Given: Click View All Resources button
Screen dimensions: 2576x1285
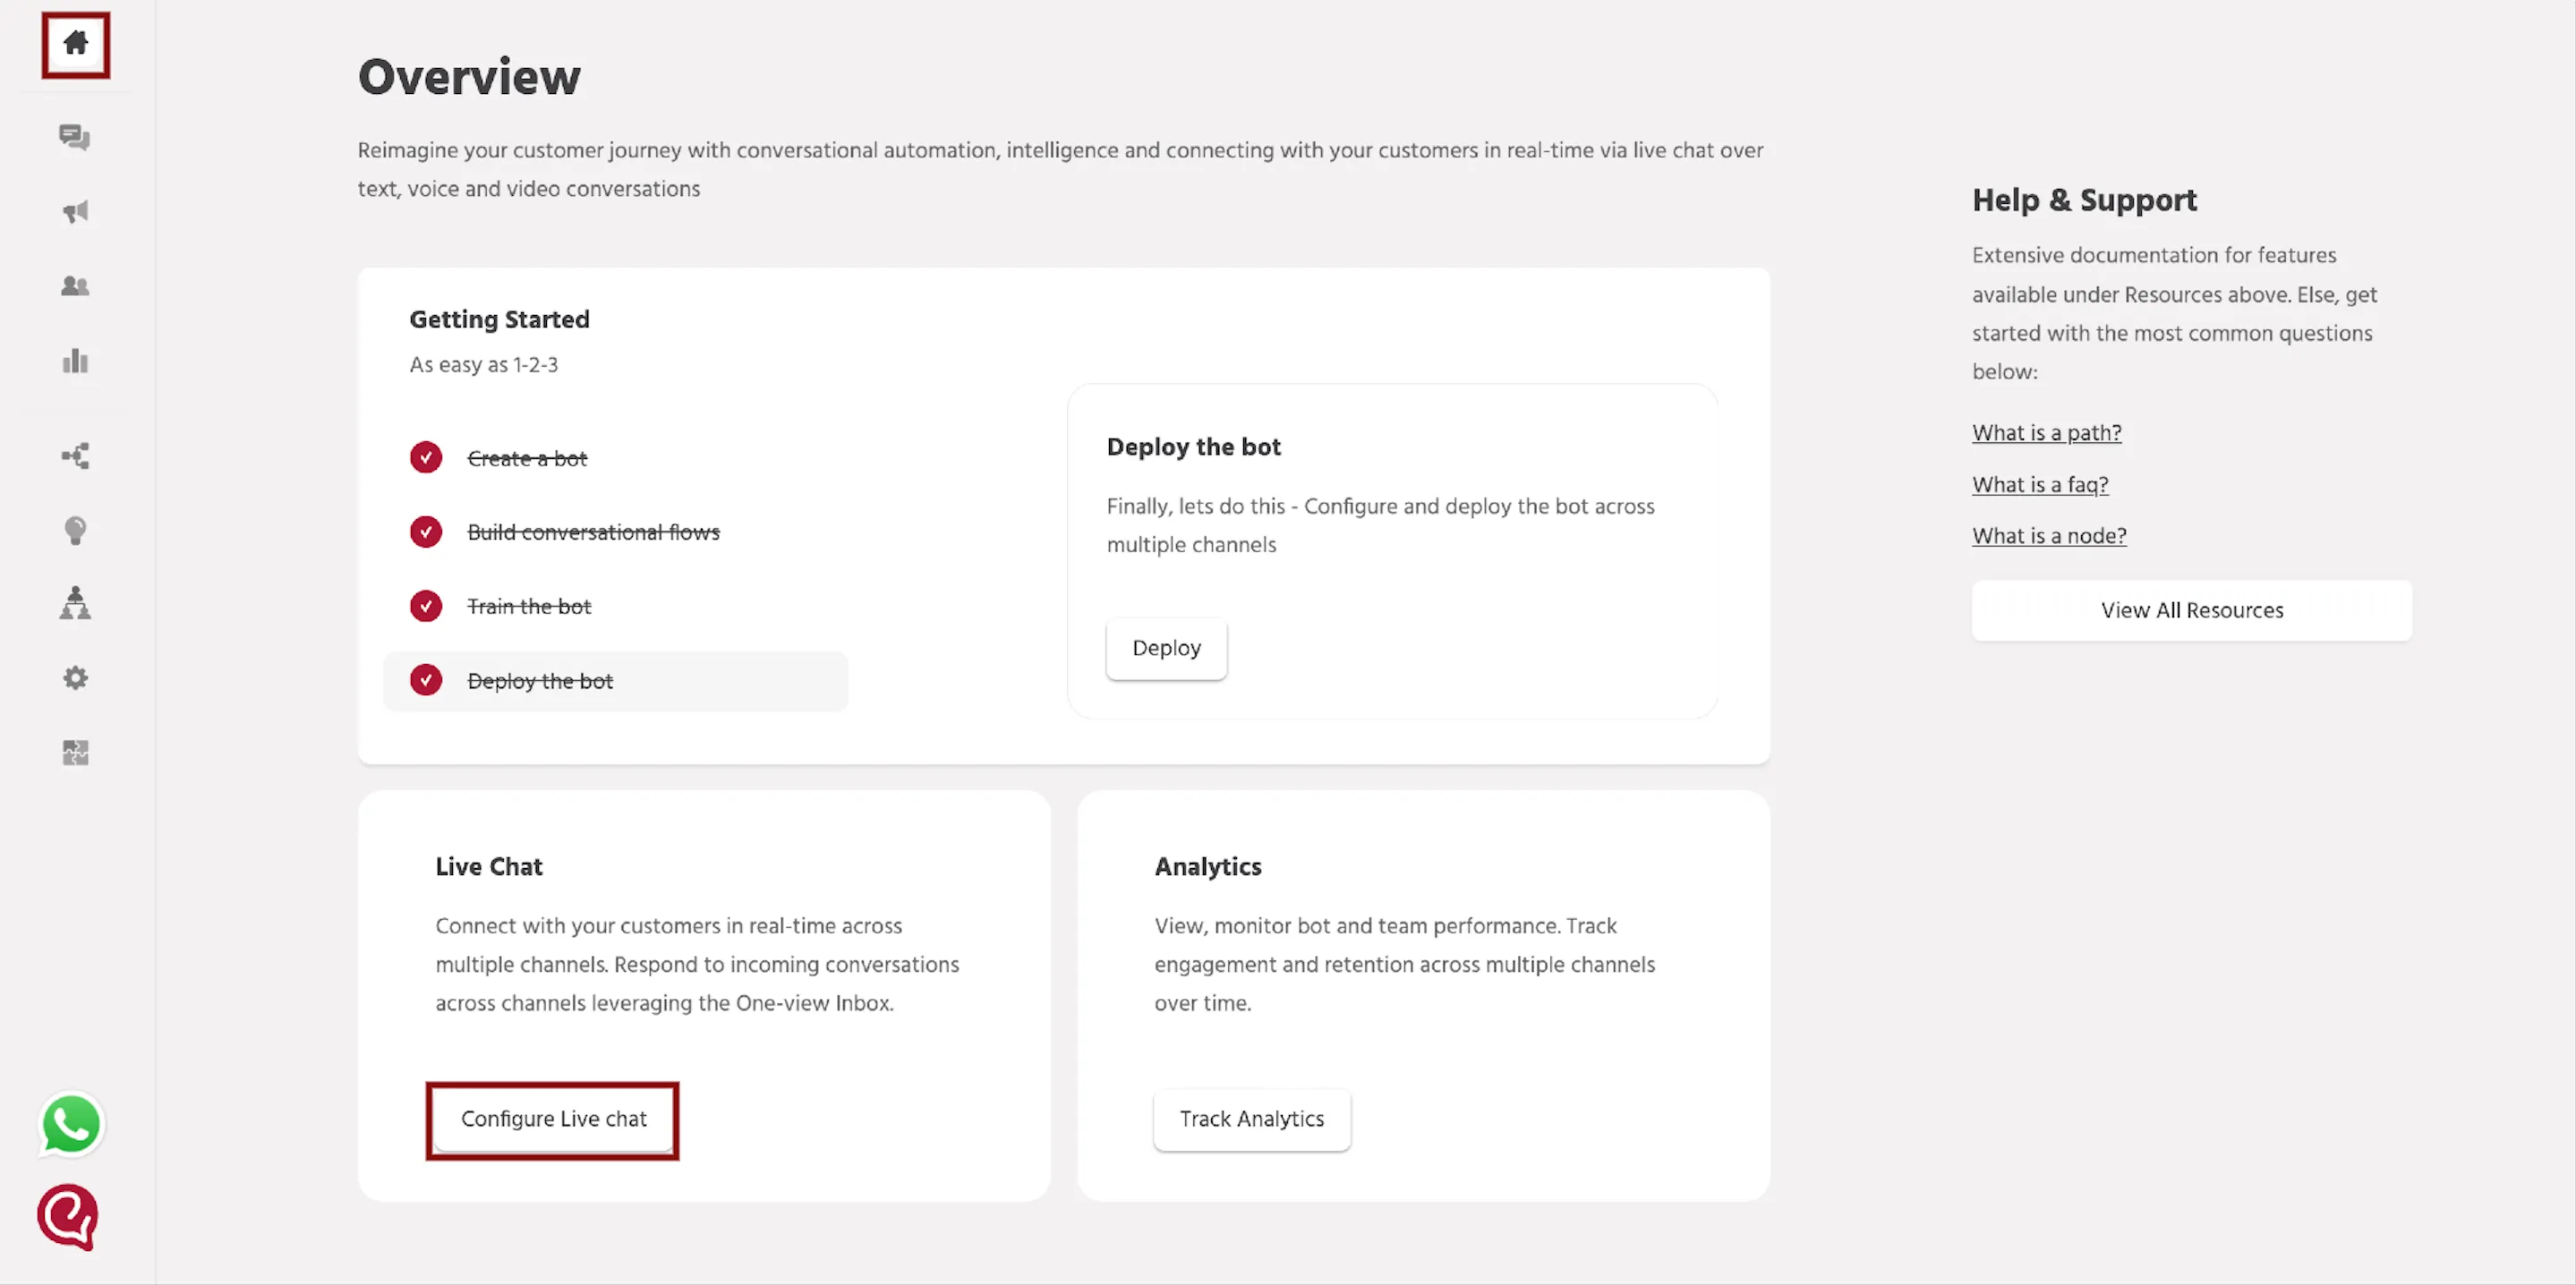Looking at the screenshot, I should [2192, 610].
